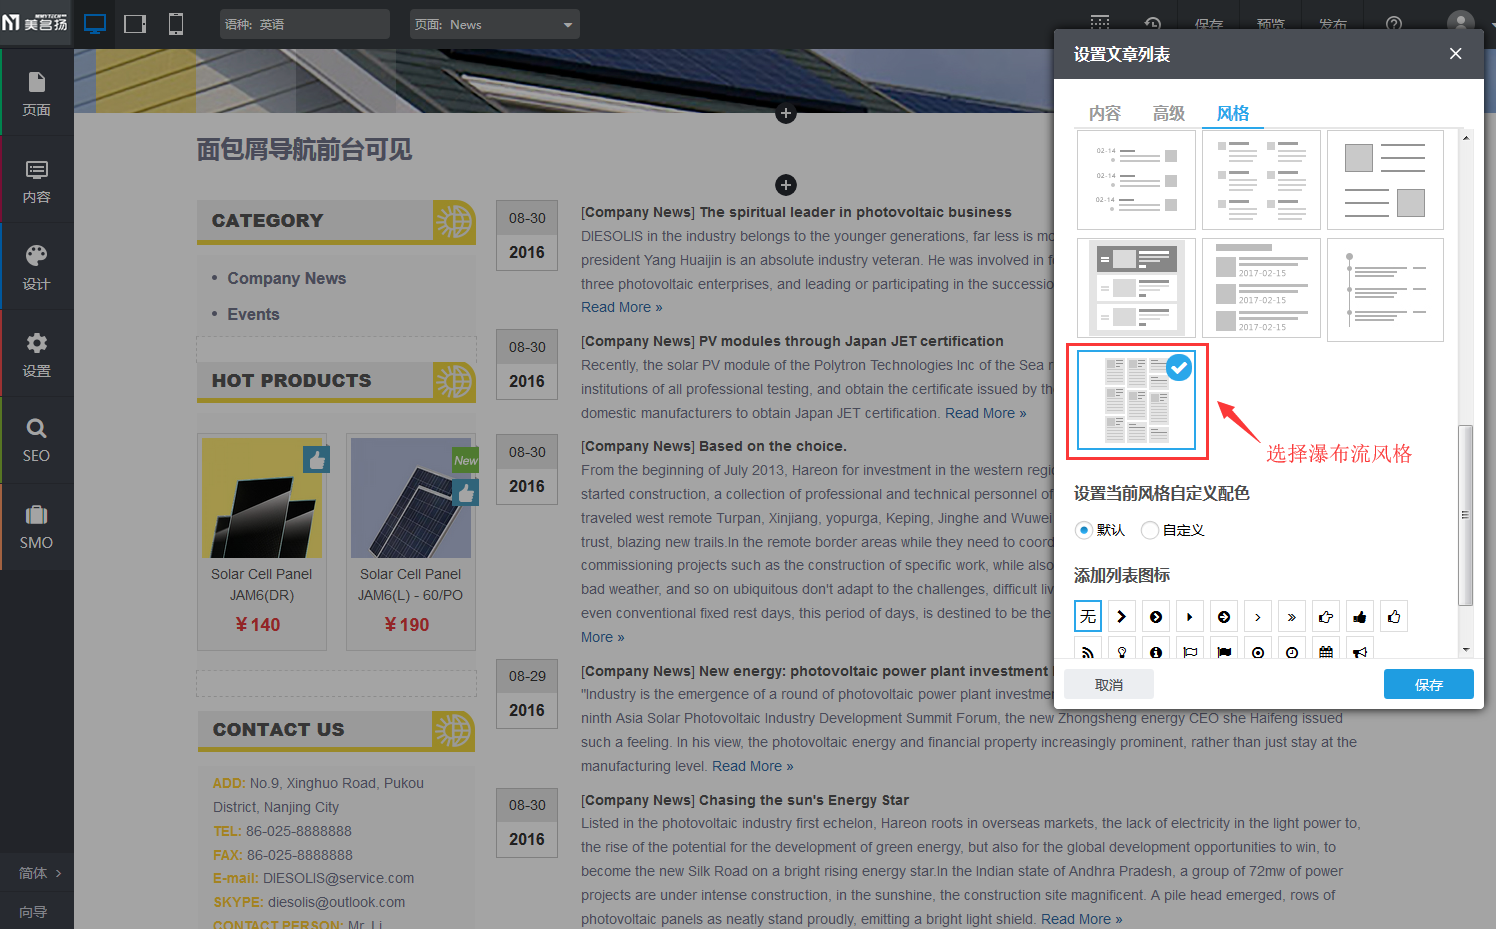Choose the double chevron list icon
Image resolution: width=1496 pixels, height=929 pixels.
[x=1291, y=617]
